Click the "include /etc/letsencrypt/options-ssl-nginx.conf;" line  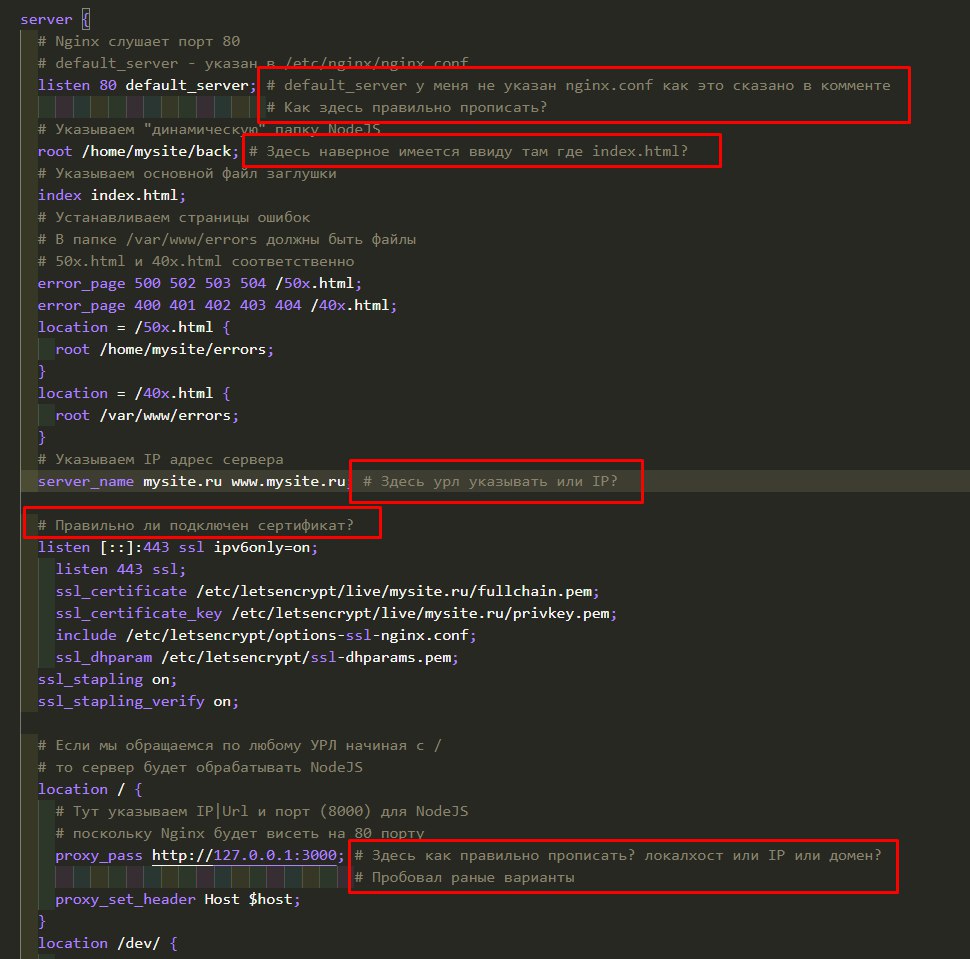[266, 635]
